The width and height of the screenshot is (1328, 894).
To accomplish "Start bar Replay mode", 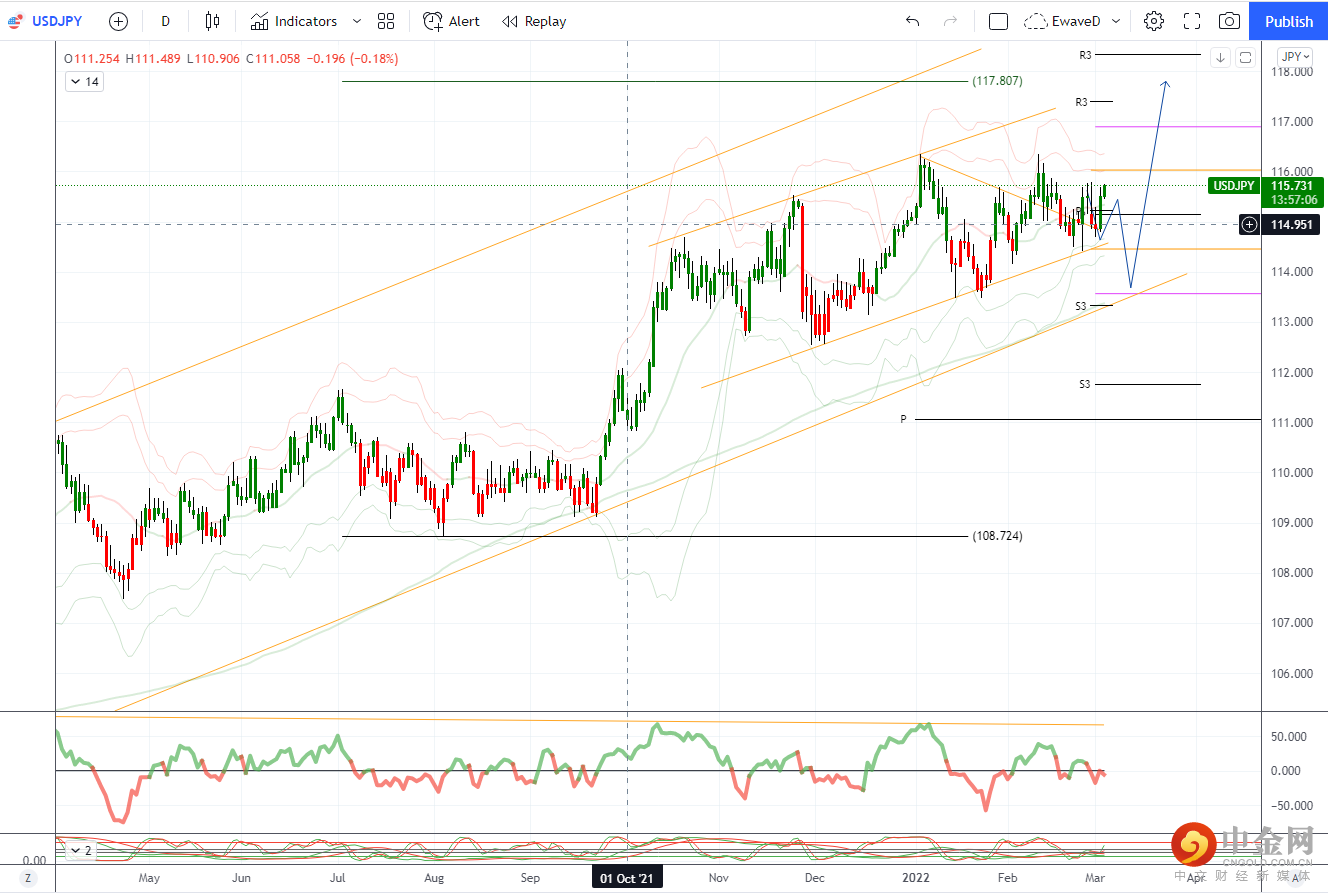I will [x=534, y=21].
